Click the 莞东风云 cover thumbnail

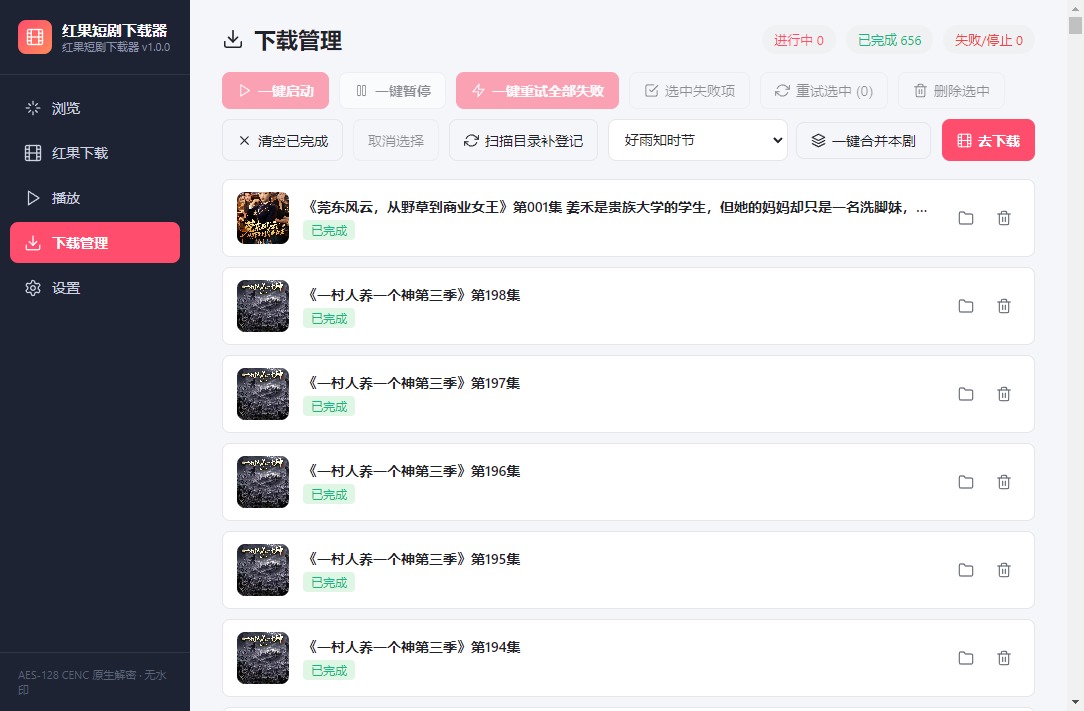[263, 218]
